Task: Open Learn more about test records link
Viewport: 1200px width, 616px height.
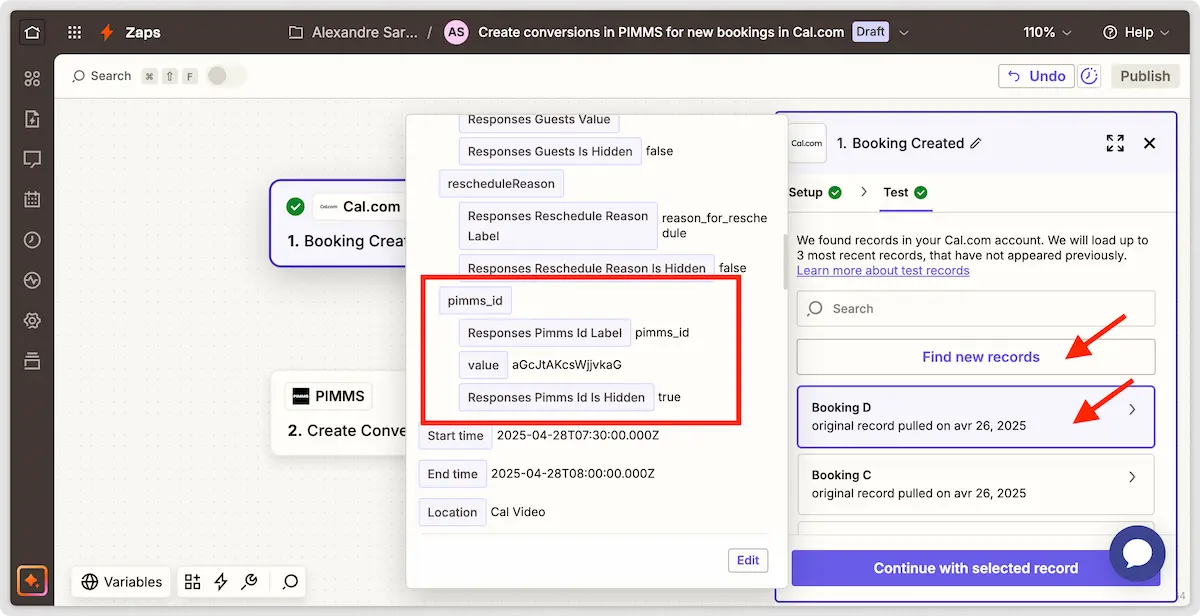Action: tap(882, 271)
